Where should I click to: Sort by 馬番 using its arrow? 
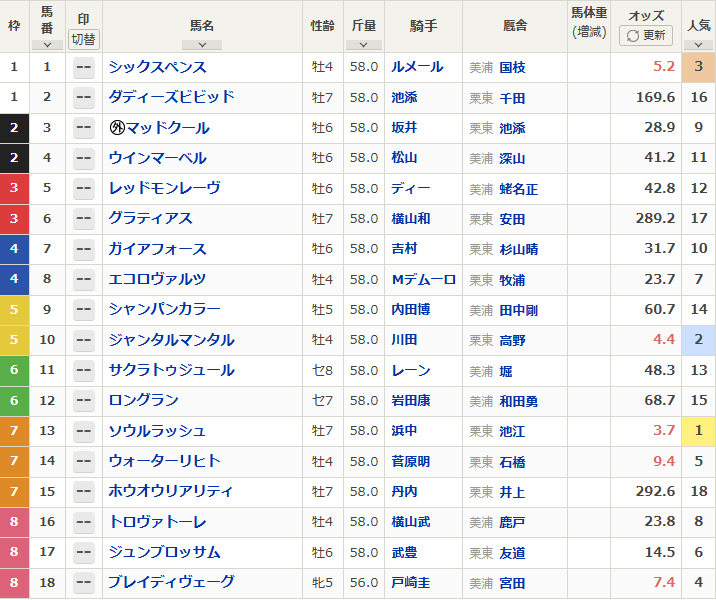(47, 44)
